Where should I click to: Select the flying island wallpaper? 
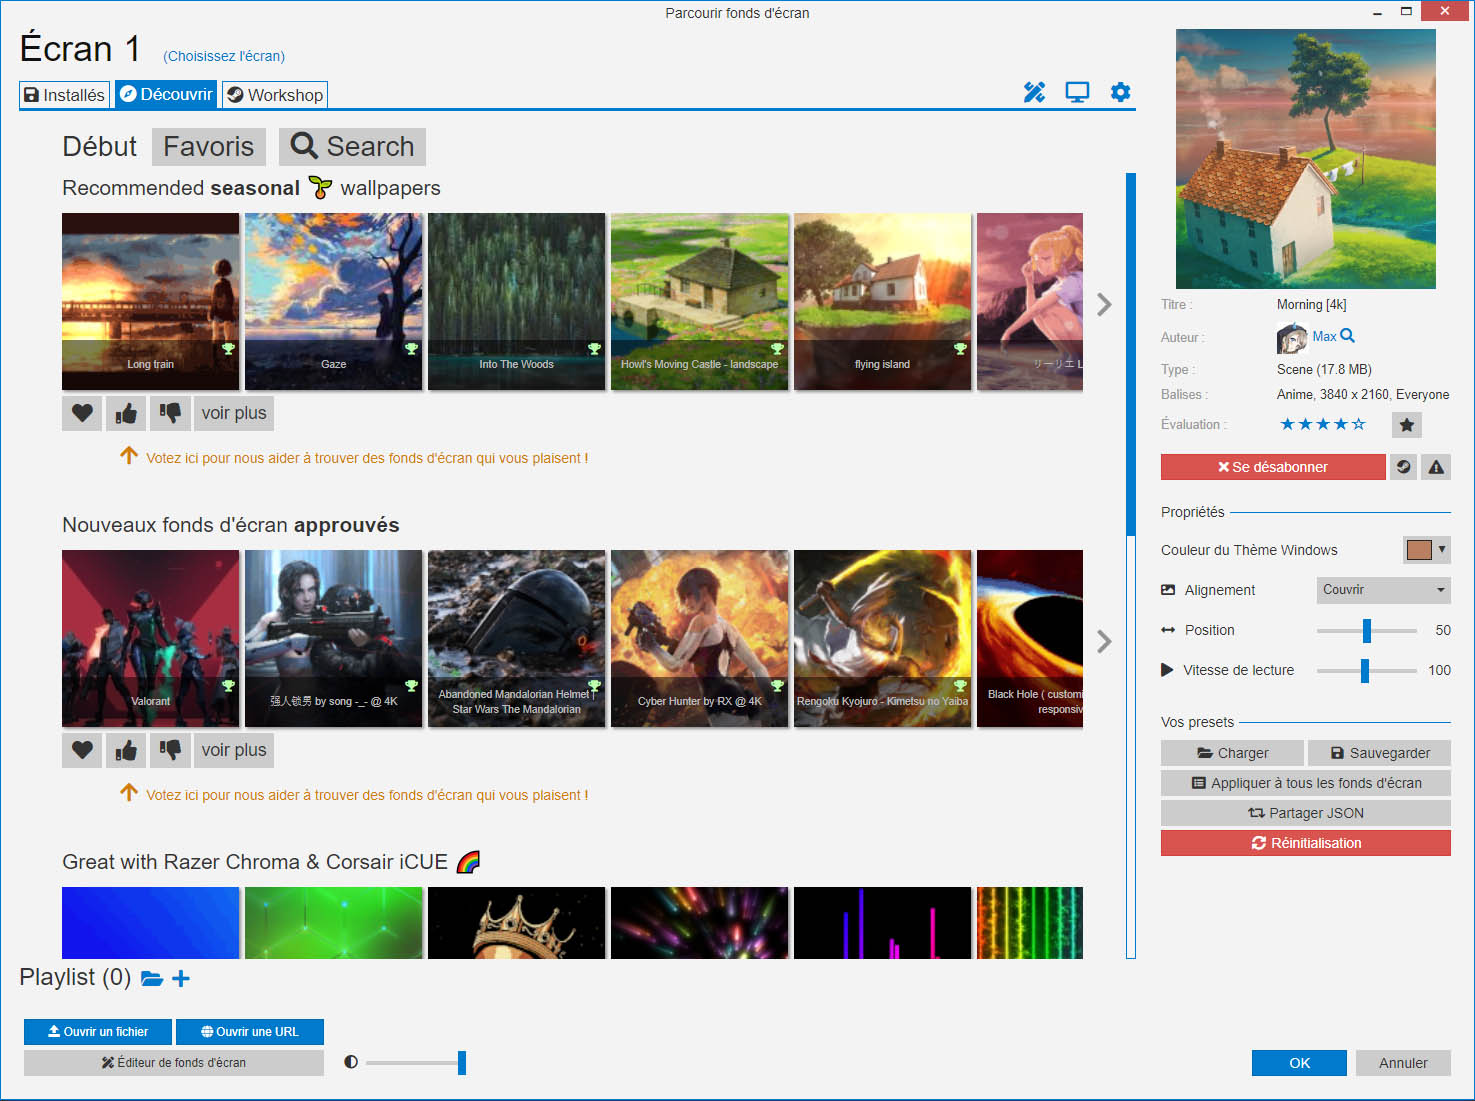(x=883, y=301)
